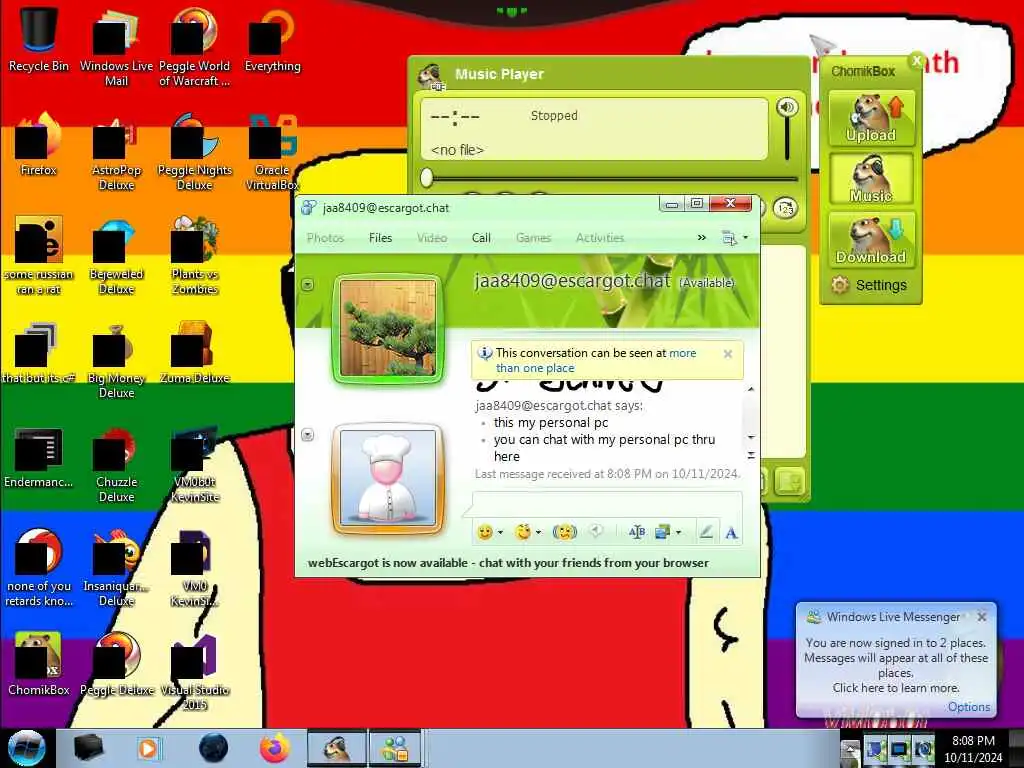Image resolution: width=1024 pixels, height=768 pixels.
Task: Dismiss the conversation info notice
Action: pyautogui.click(x=728, y=354)
